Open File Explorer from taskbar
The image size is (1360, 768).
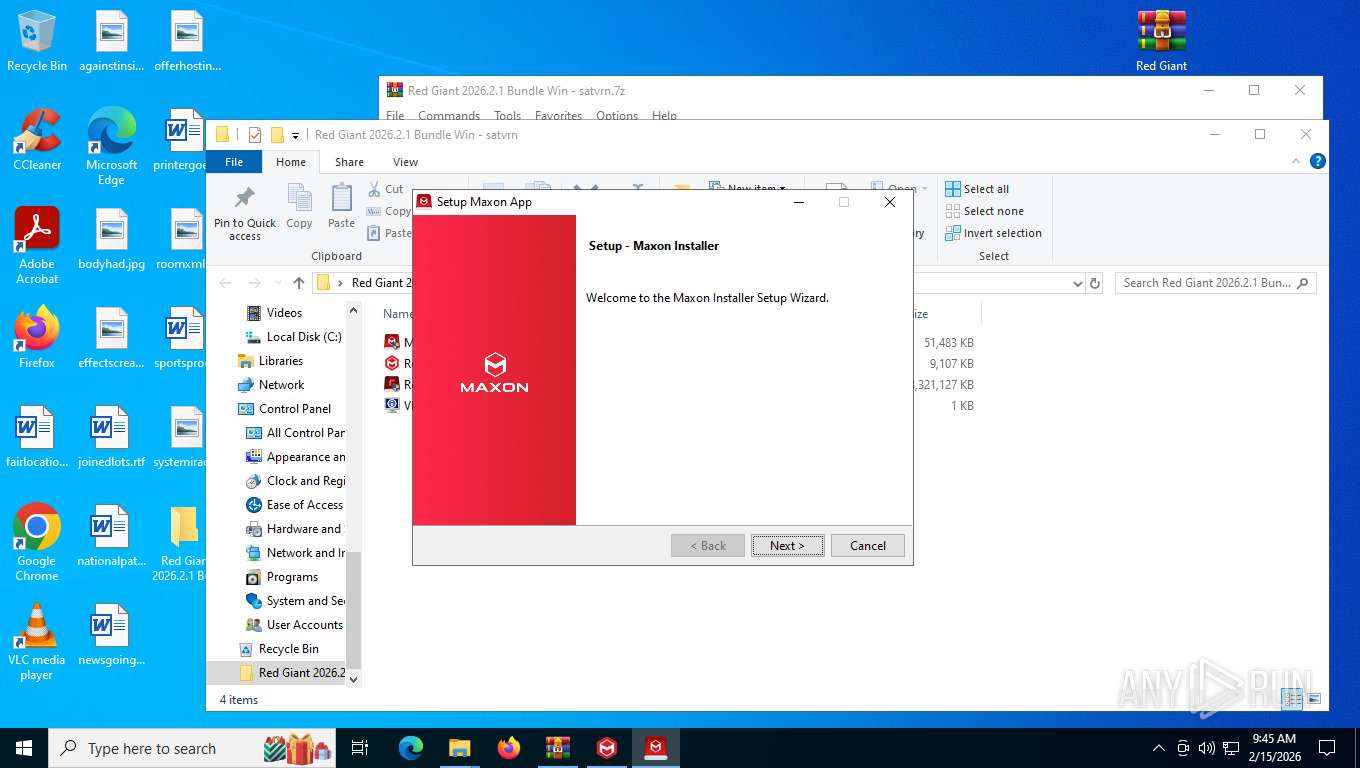pos(459,748)
